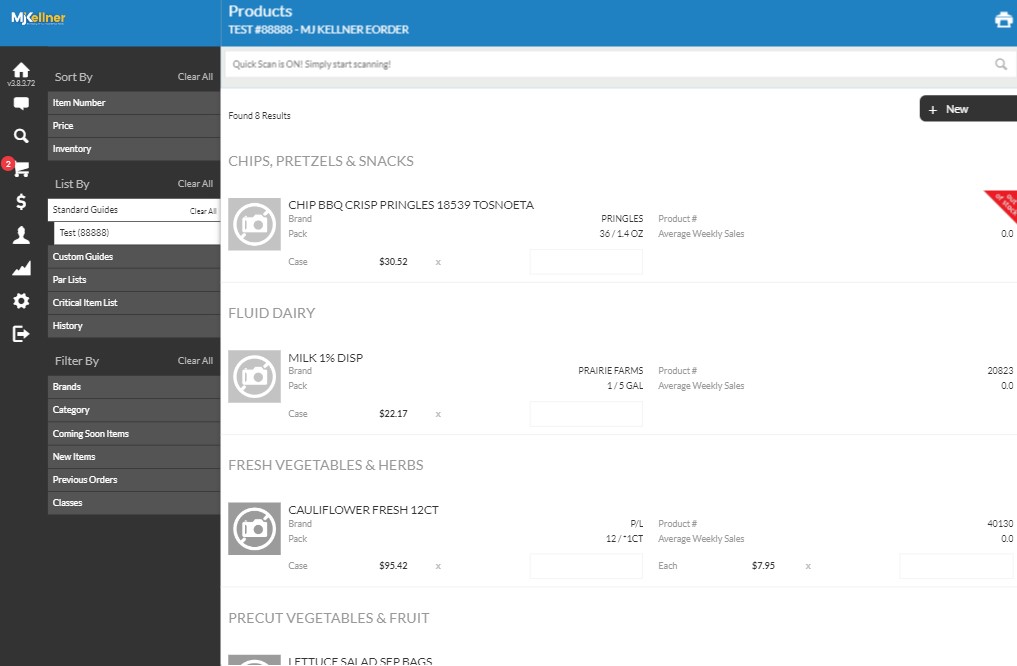Click the search magnifier in Quick Scan bar
The height and width of the screenshot is (666, 1017).
tap(1001, 64)
